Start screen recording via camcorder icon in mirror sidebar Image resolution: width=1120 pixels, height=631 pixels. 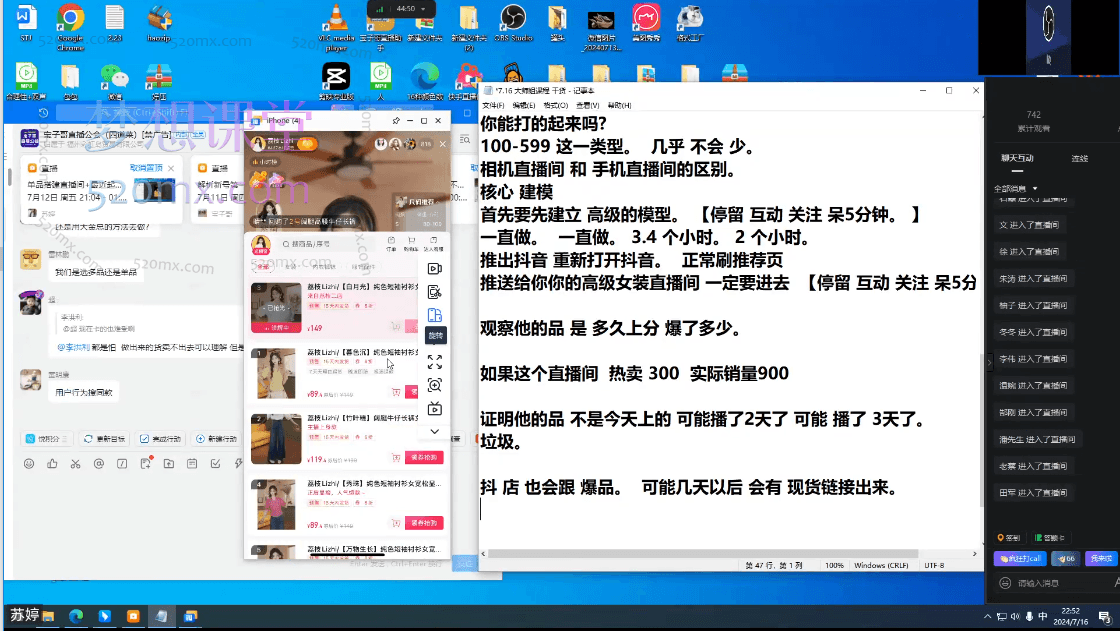435,268
